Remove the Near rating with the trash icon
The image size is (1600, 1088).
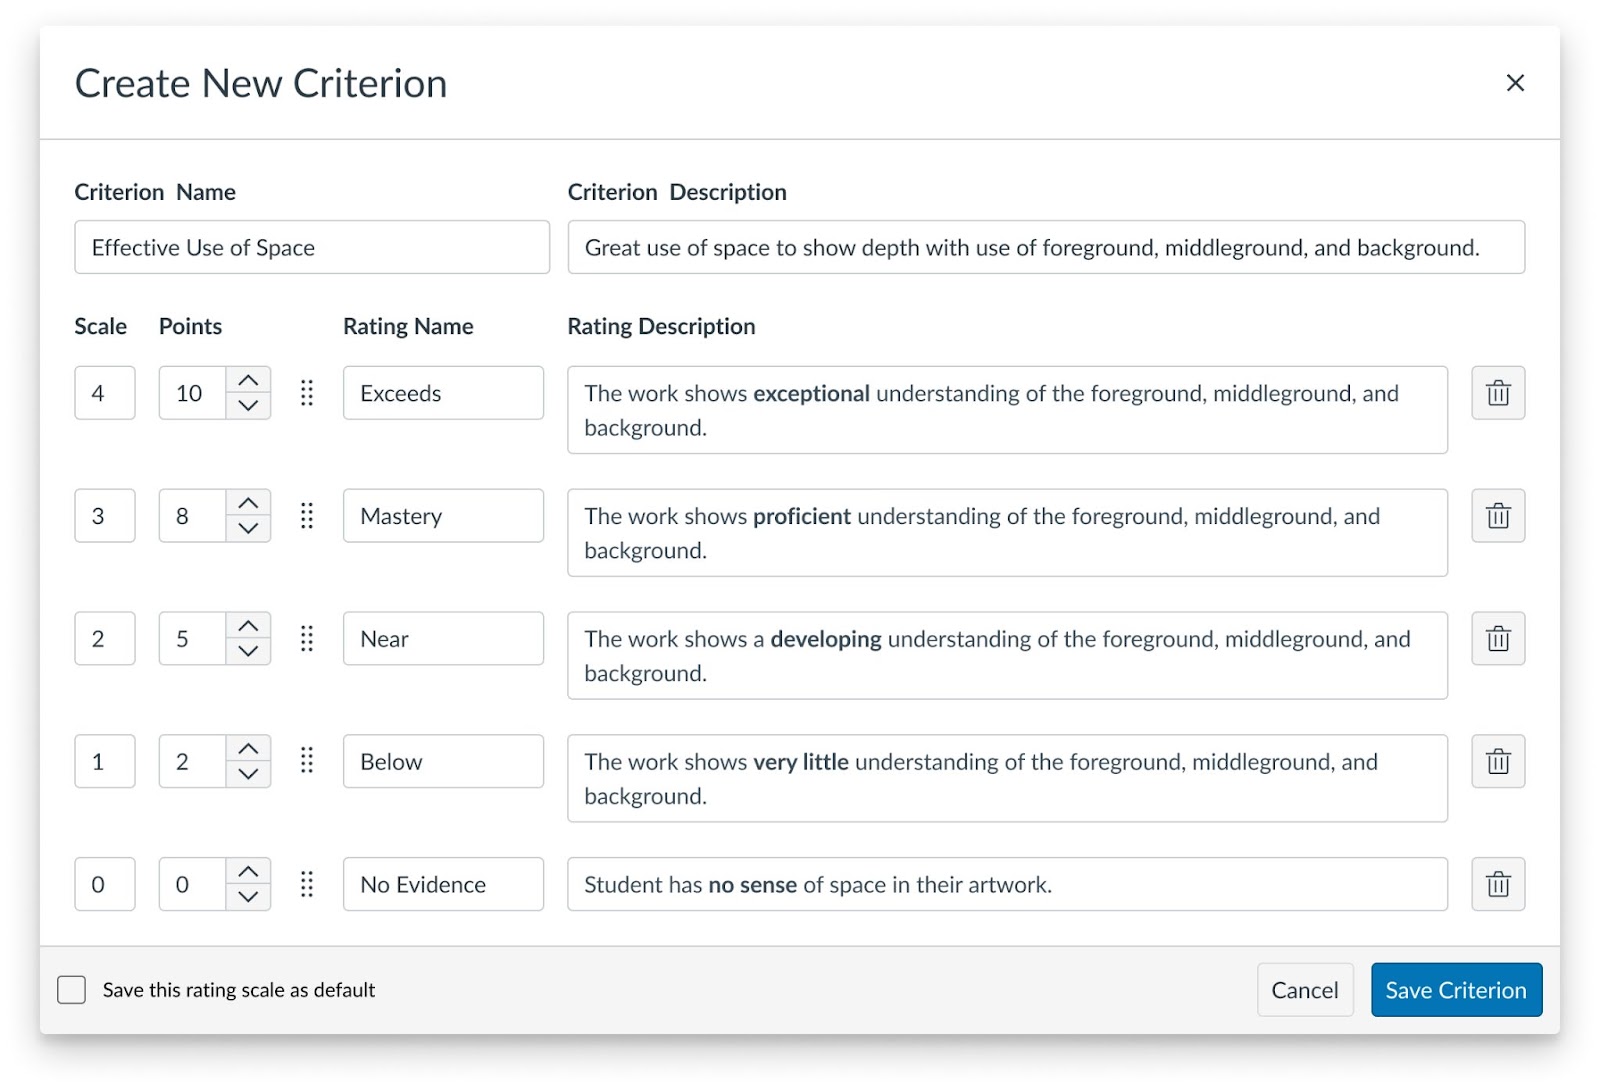click(1497, 639)
